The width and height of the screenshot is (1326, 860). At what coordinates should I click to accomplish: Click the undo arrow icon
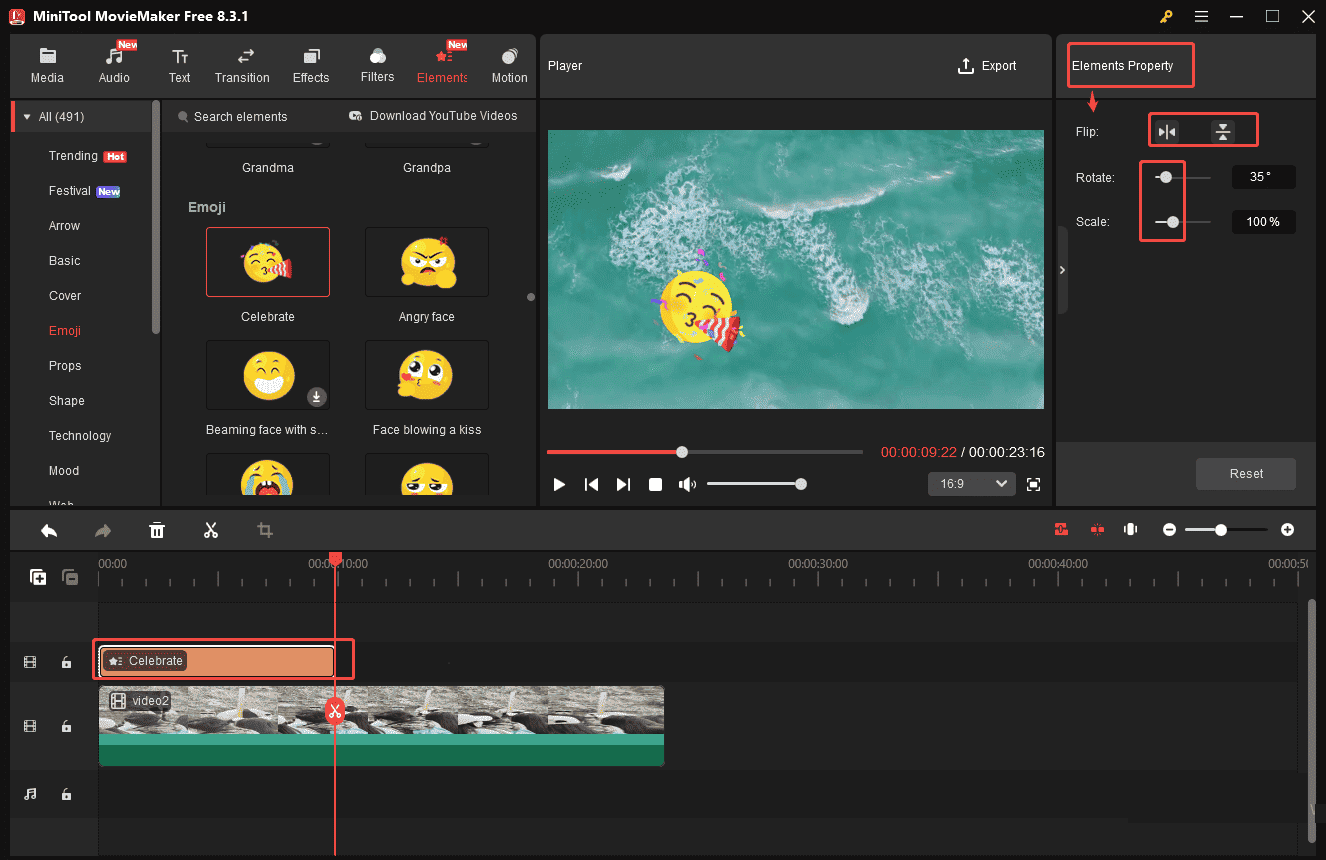49,530
